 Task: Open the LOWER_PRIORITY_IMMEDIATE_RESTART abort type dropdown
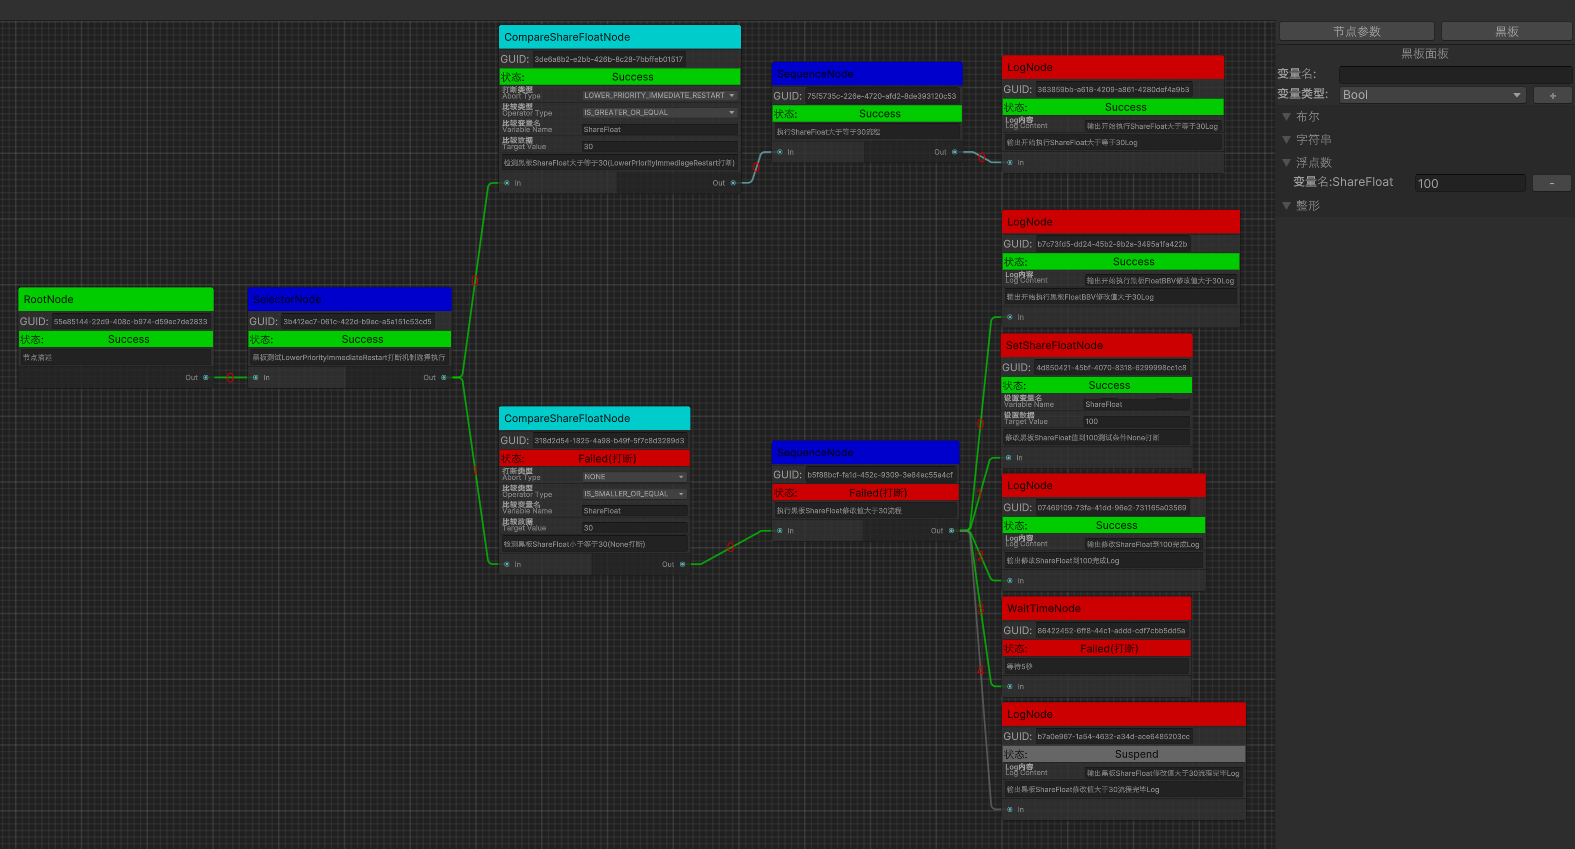[660, 96]
